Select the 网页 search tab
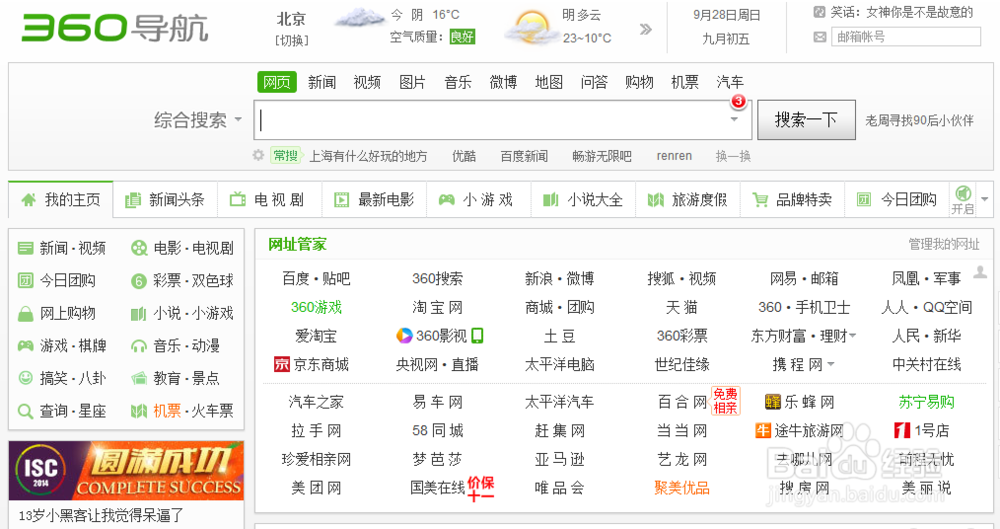The height and width of the screenshot is (529, 1000). coord(277,82)
